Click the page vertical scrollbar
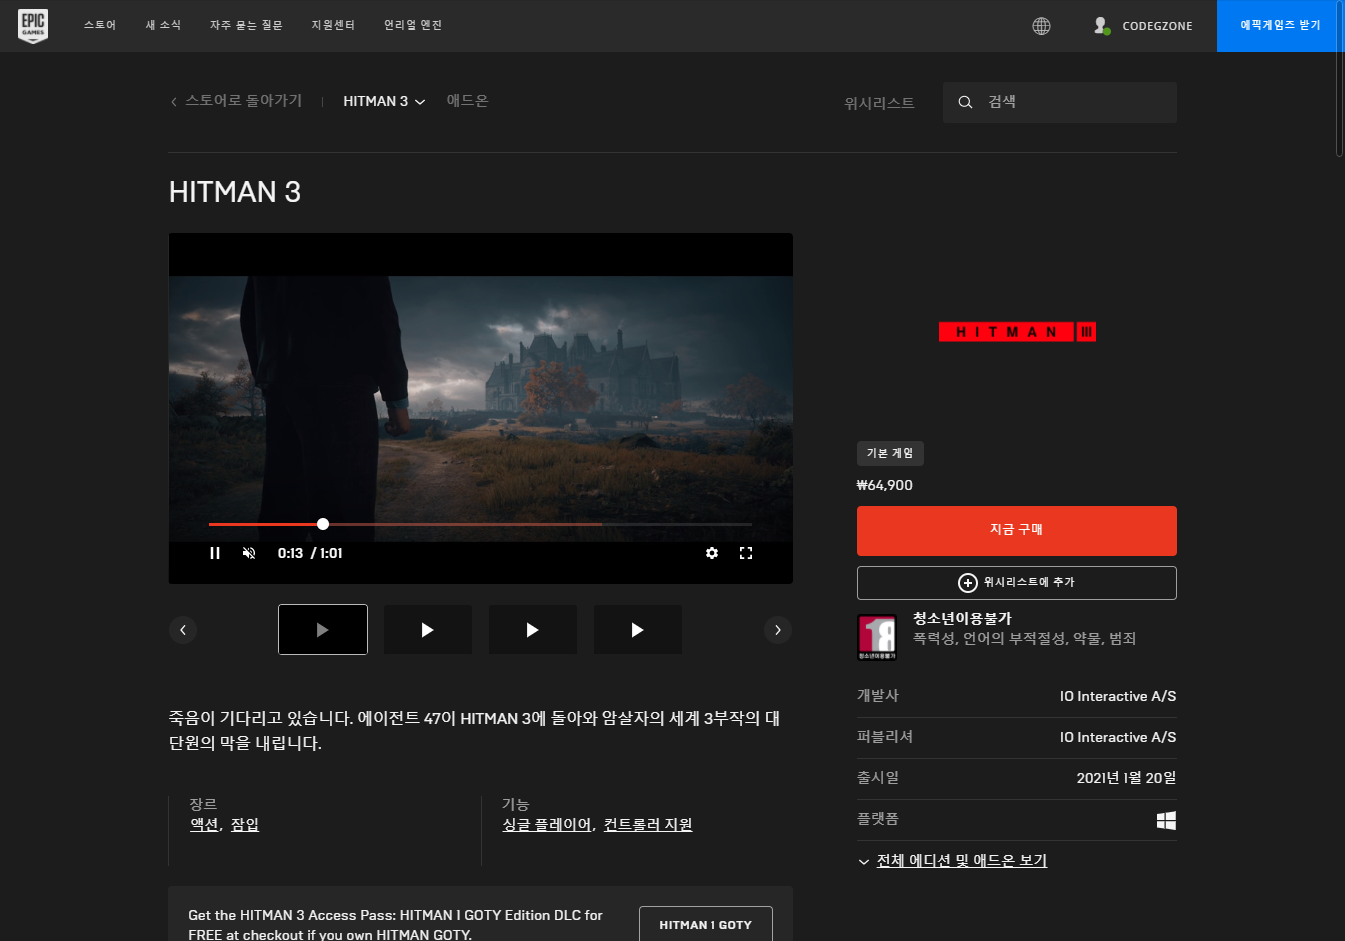 pos(1340,78)
